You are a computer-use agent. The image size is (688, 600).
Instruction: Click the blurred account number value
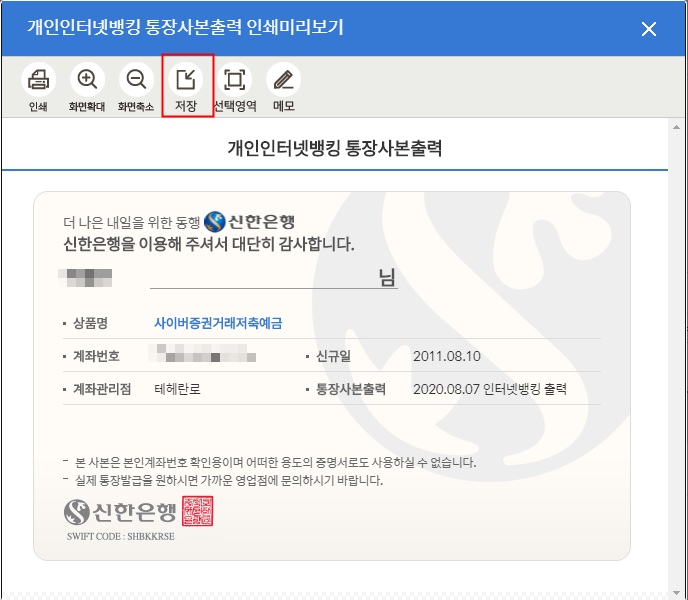202,353
